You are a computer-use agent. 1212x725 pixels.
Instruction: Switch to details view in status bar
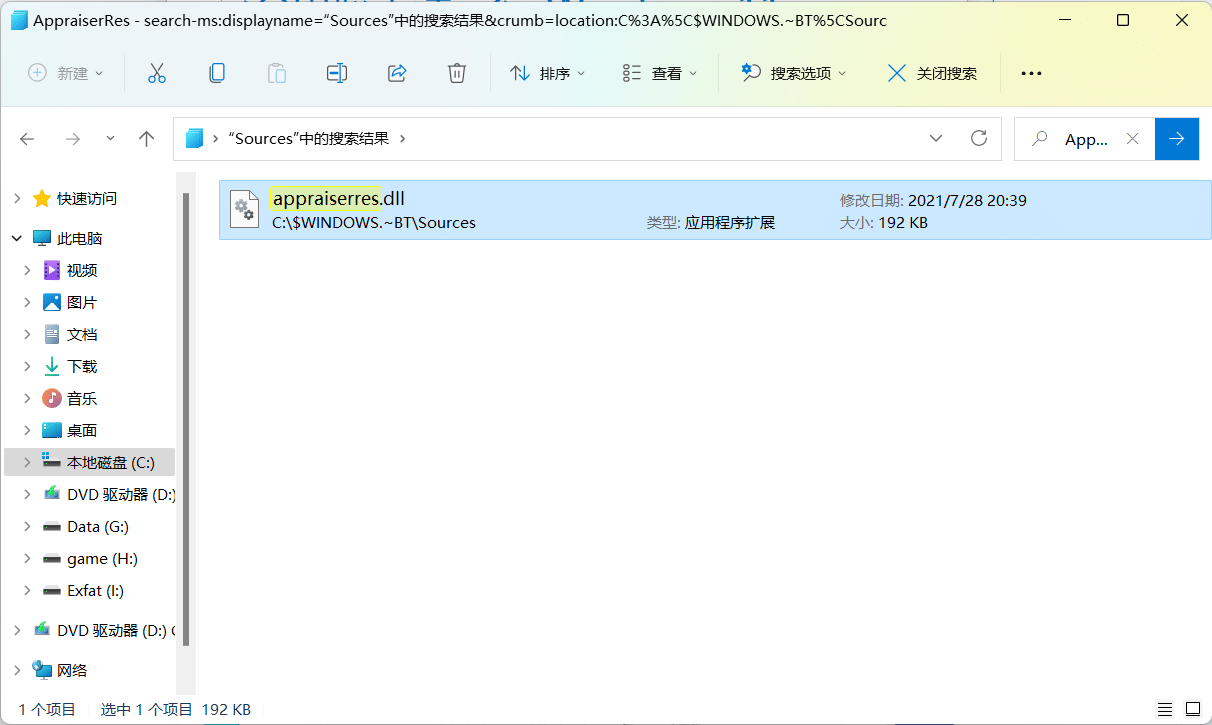click(x=1164, y=709)
